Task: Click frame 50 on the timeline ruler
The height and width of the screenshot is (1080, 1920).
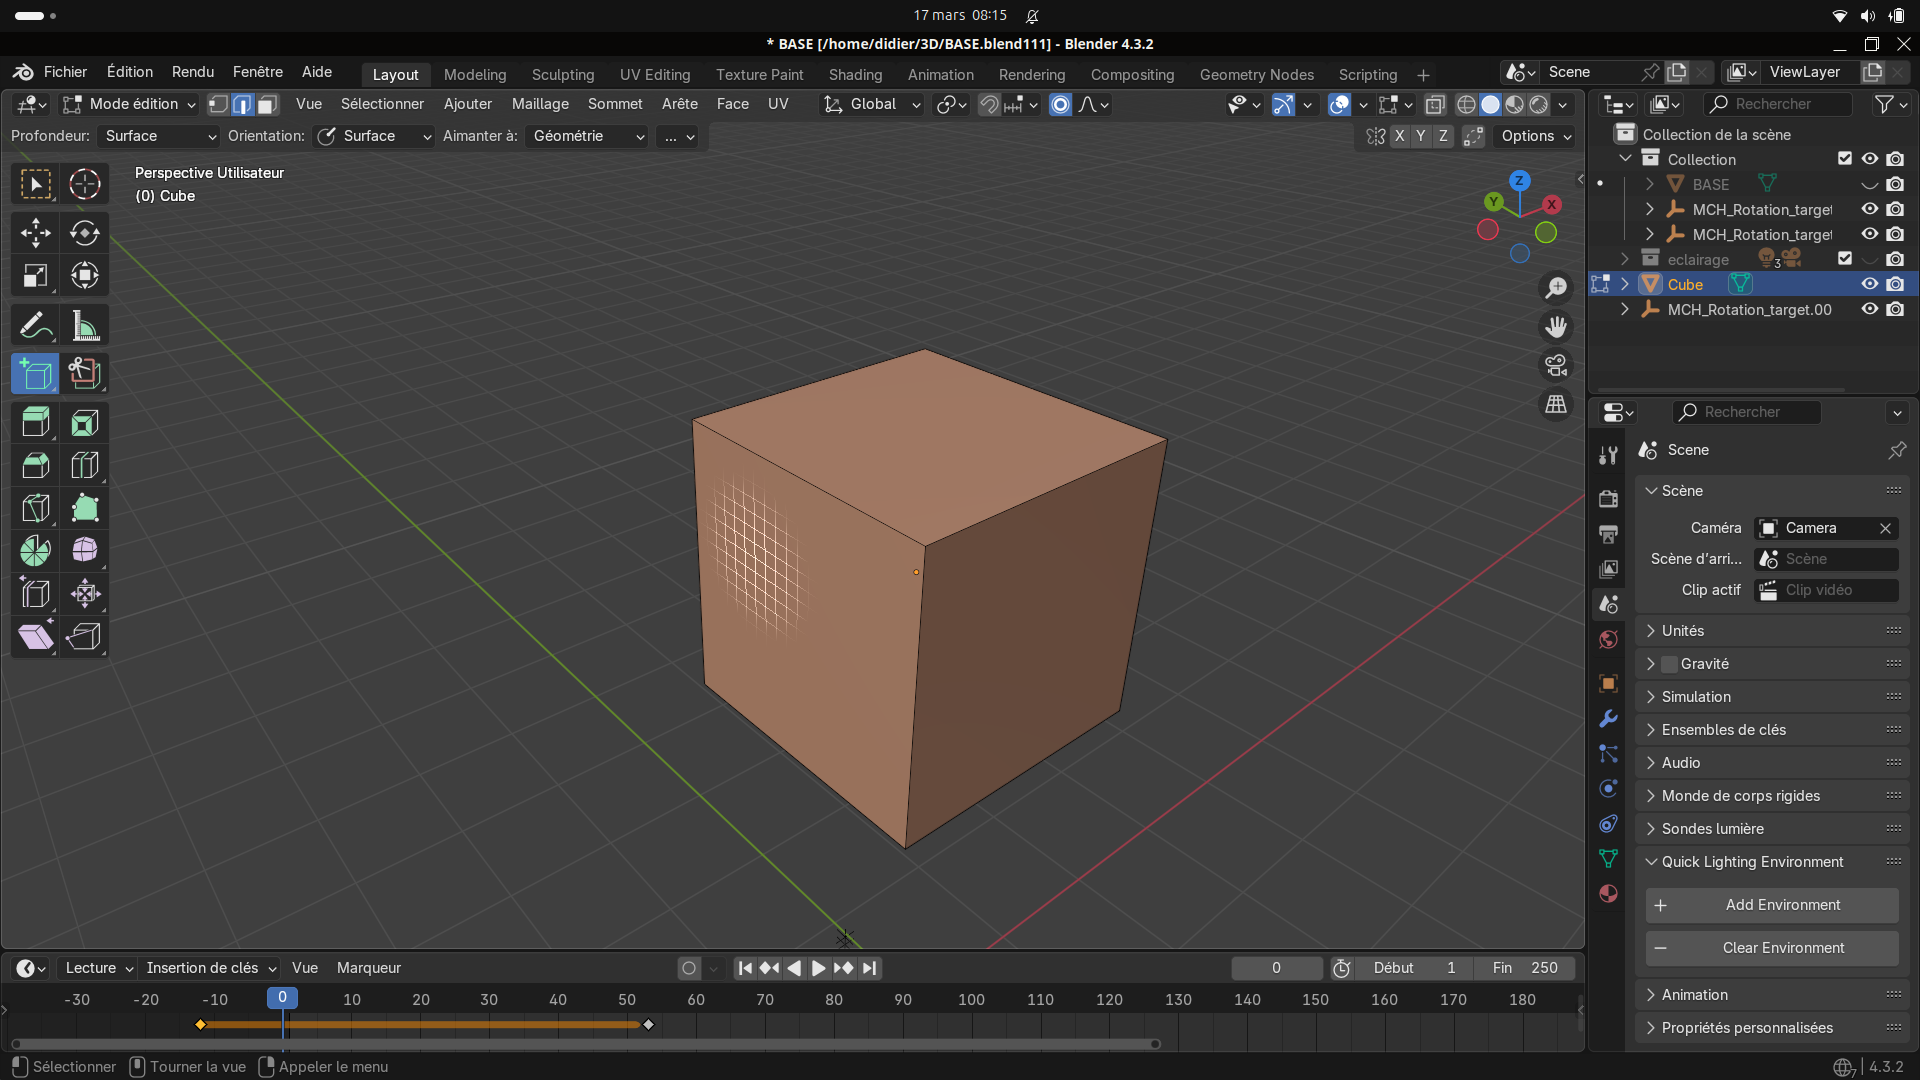Action: [x=627, y=999]
